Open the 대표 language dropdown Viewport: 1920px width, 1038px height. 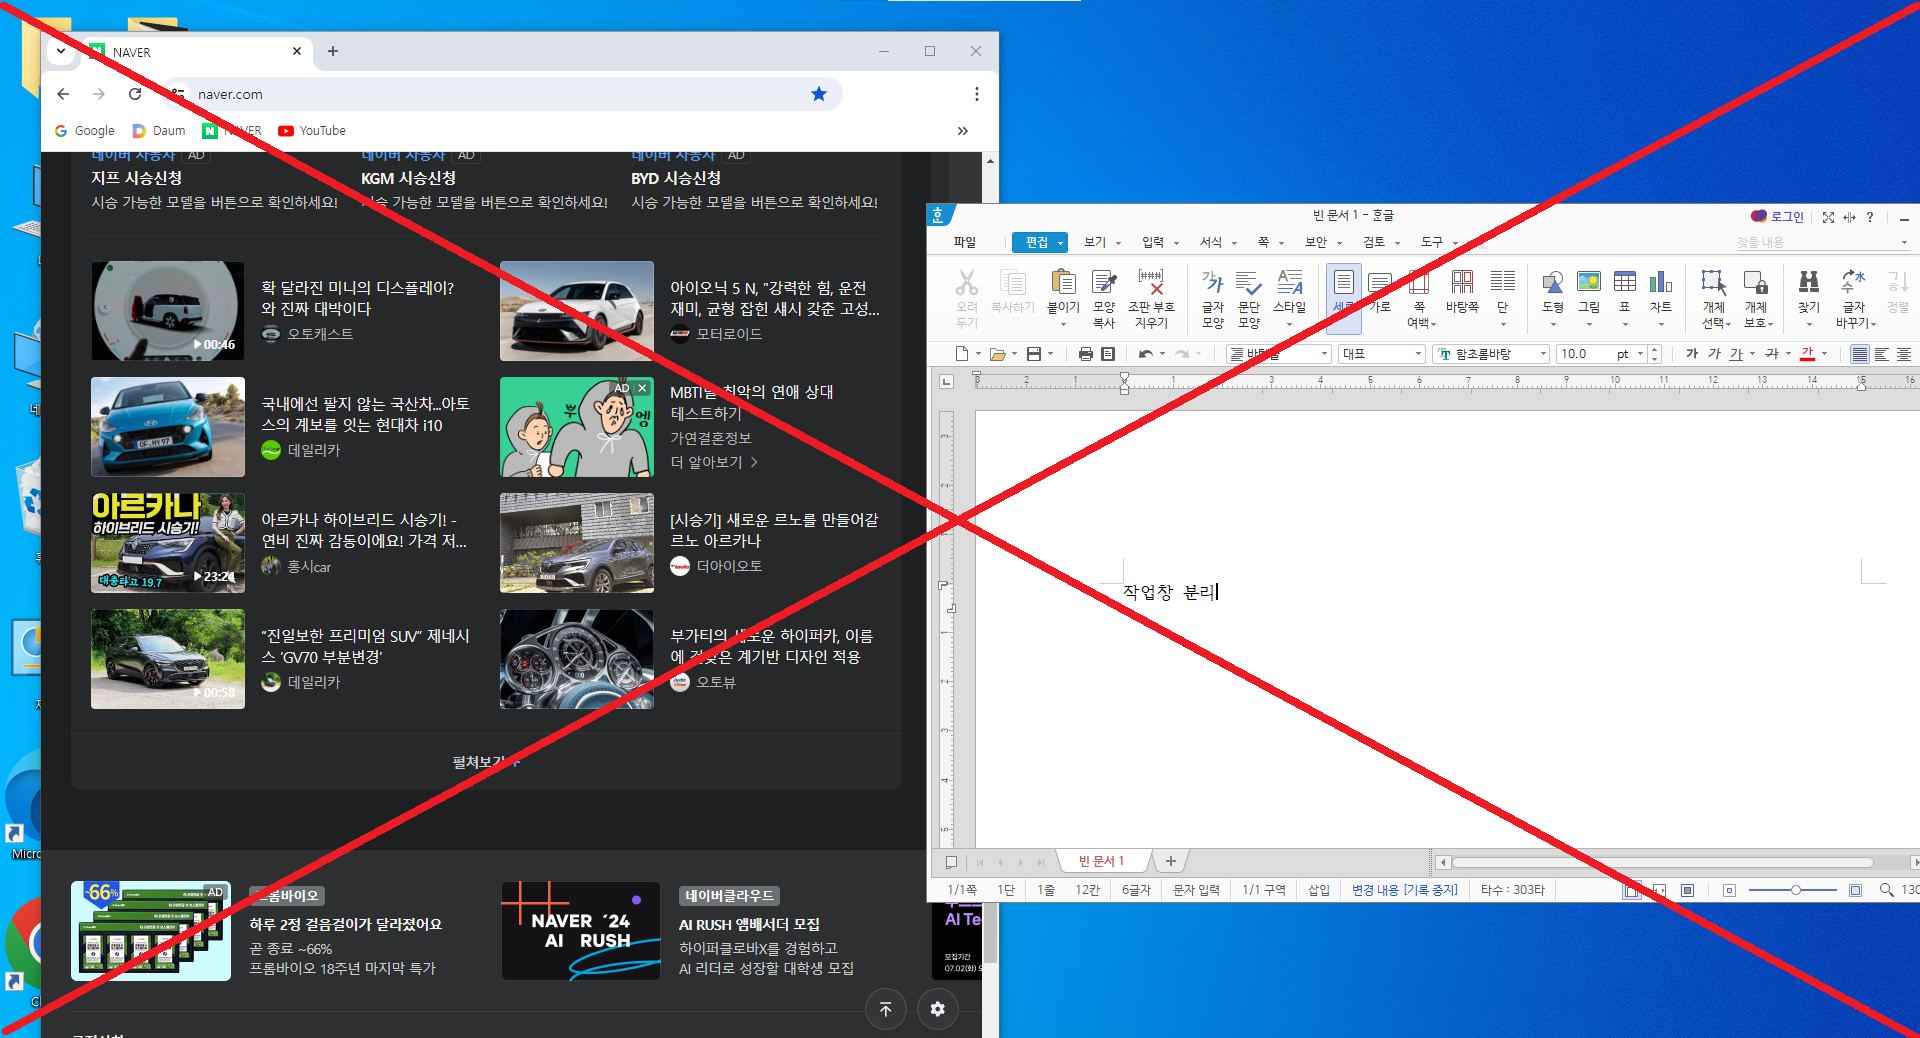point(1417,354)
